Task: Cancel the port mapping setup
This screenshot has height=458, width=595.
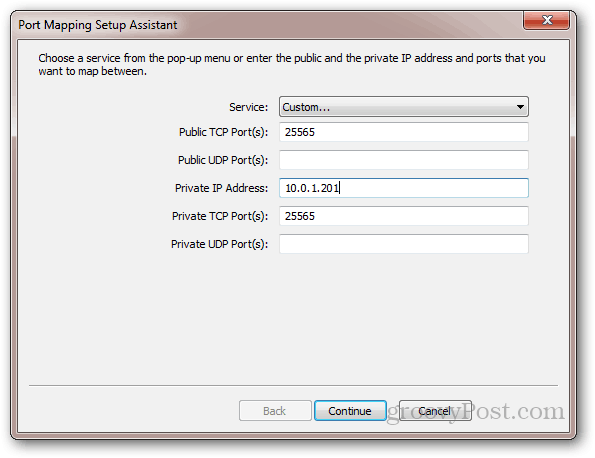Action: [x=435, y=411]
